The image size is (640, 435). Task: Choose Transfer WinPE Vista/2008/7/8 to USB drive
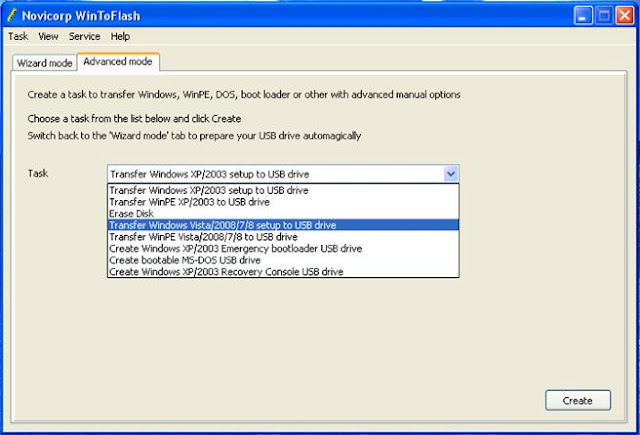283,237
